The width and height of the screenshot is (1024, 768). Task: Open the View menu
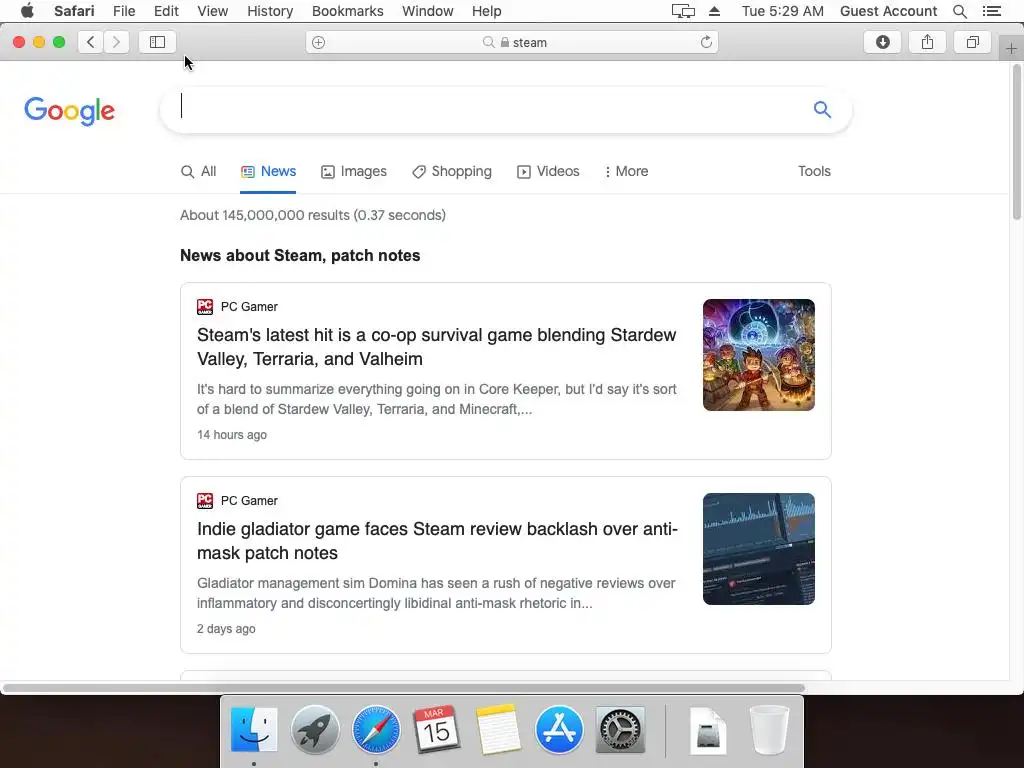(x=213, y=11)
